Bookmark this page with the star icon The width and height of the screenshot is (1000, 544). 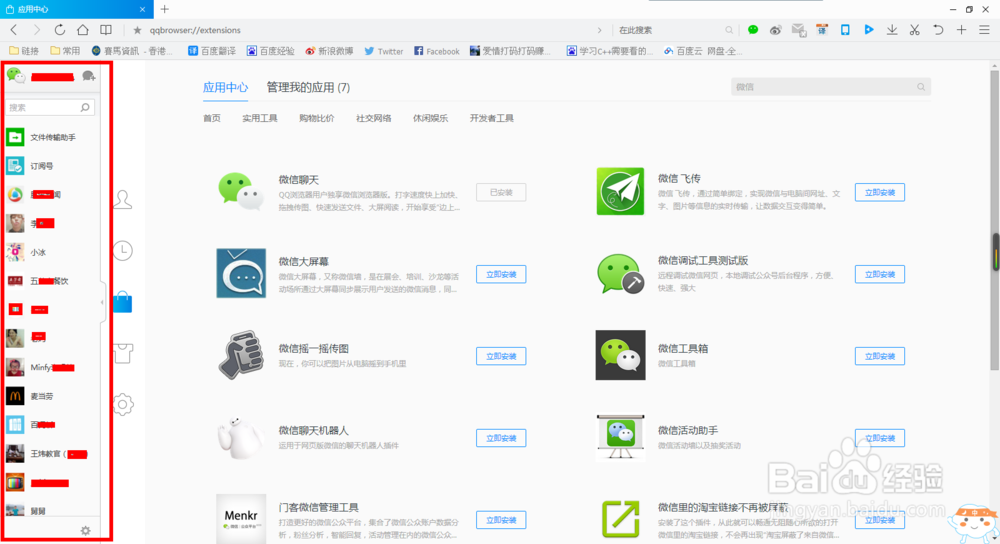coord(137,30)
